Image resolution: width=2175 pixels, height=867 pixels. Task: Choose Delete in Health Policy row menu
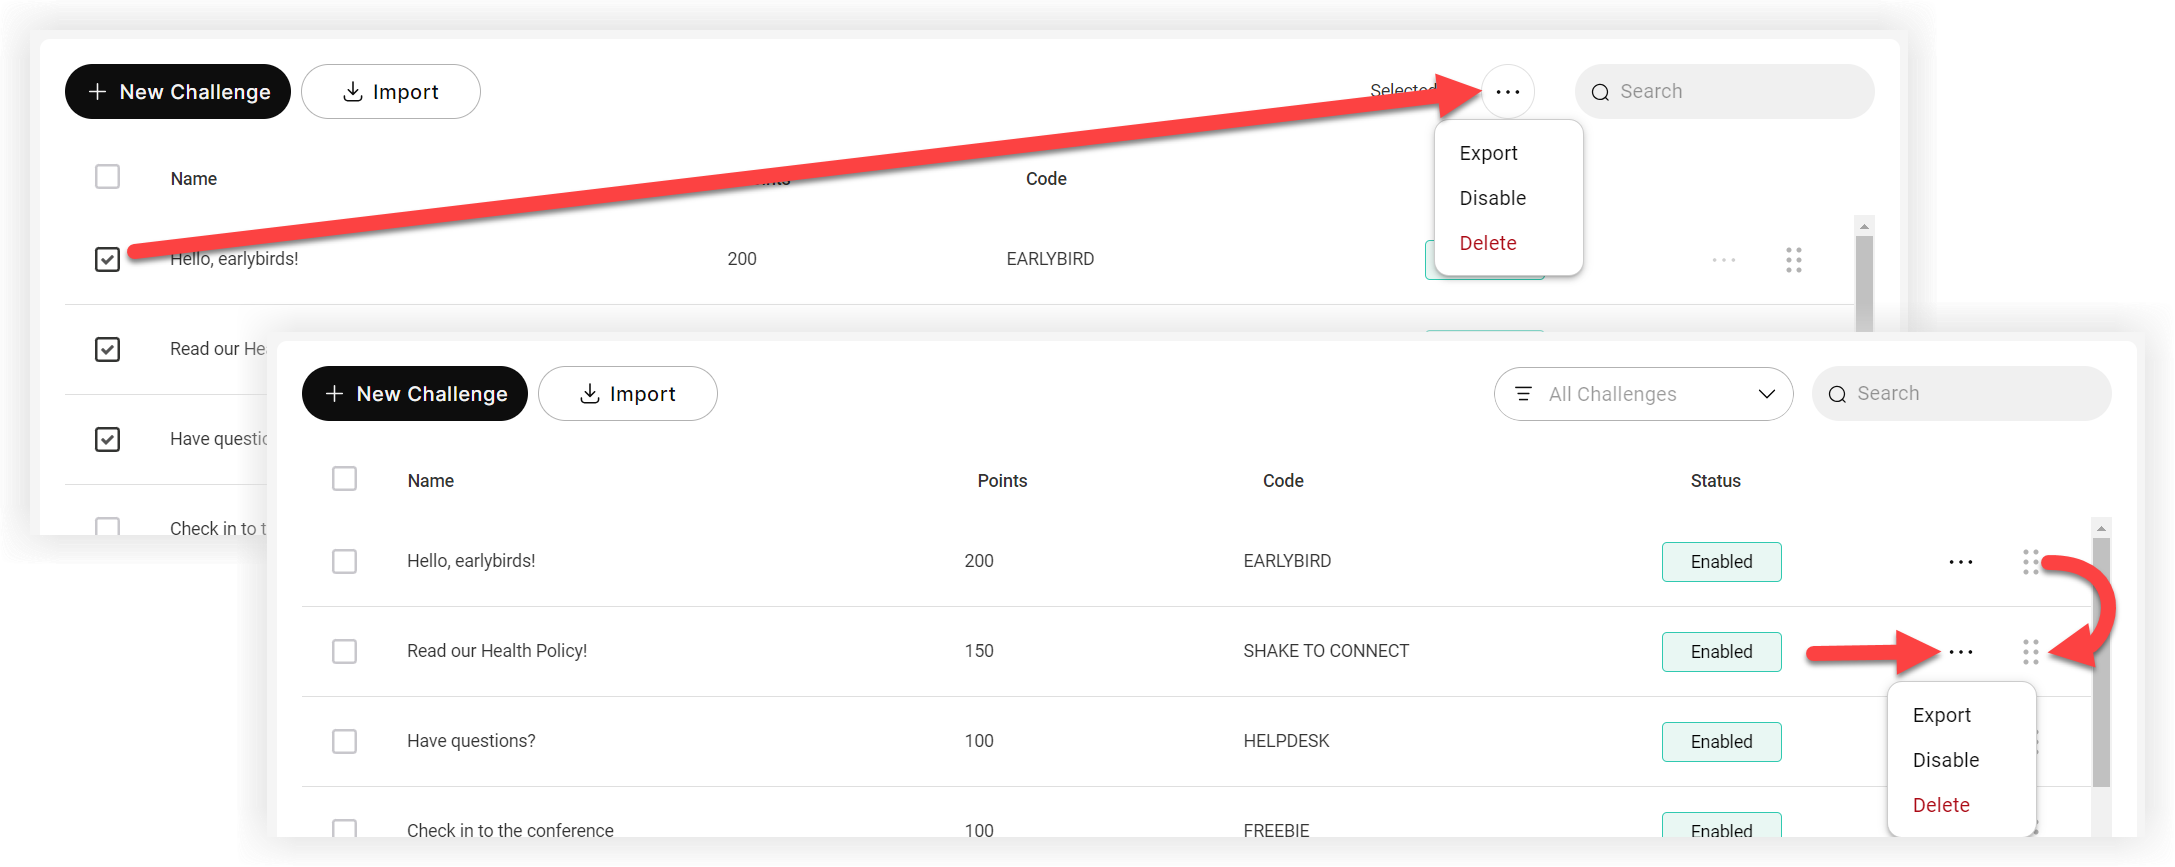click(1941, 805)
